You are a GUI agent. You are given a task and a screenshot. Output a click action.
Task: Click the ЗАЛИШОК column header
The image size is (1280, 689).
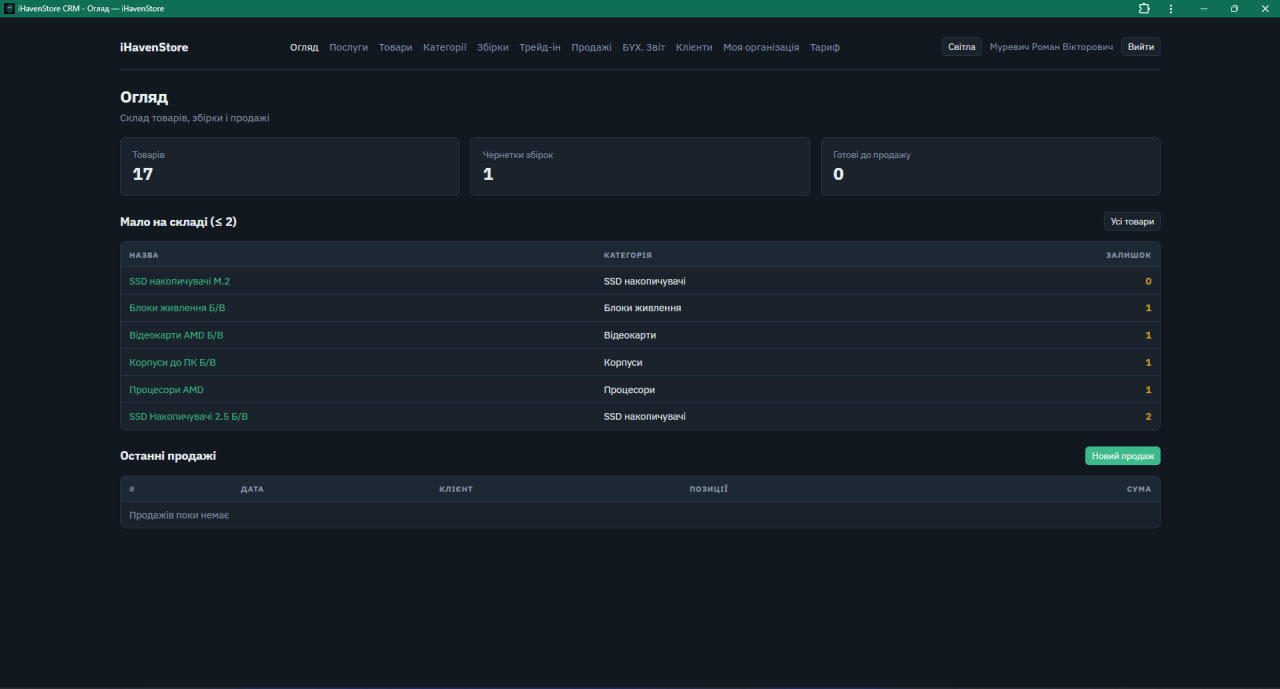pos(1128,255)
